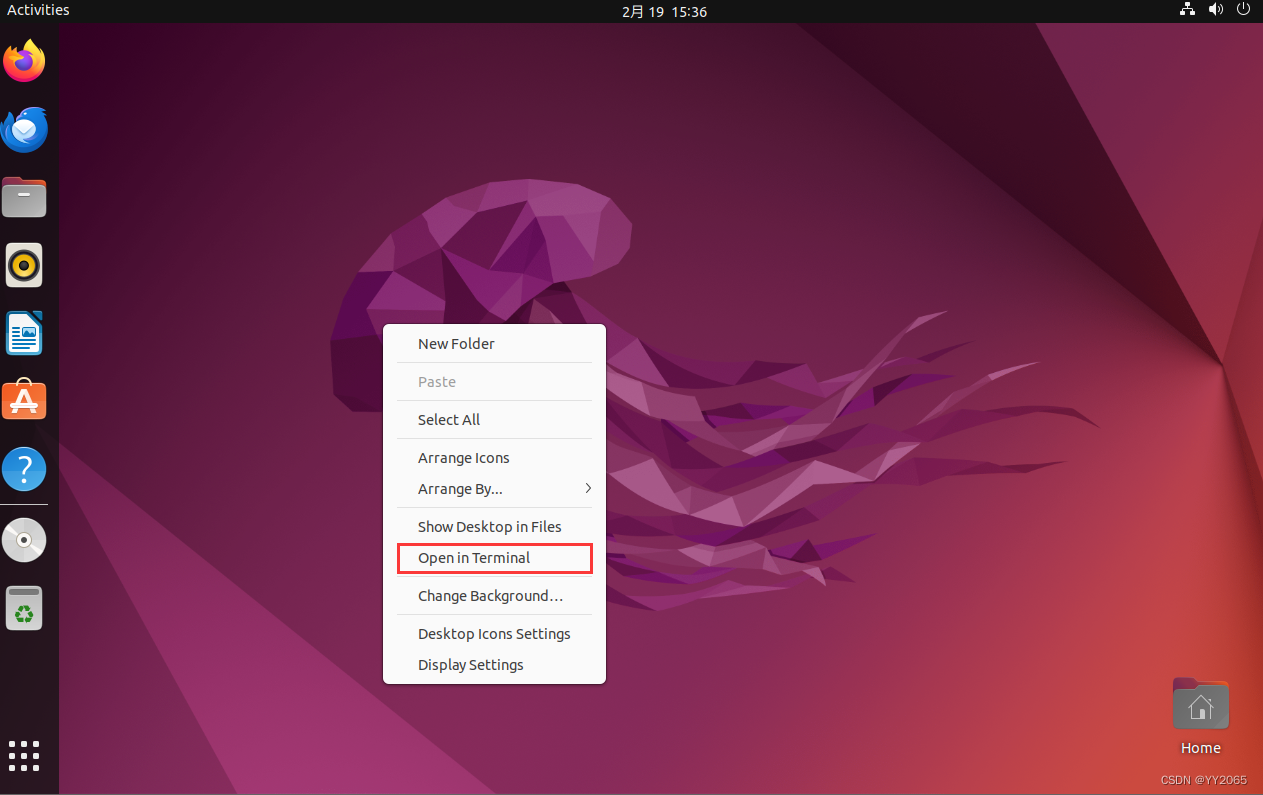Show Applications grid
Screen dimensions: 1263x795
pyautogui.click(x=24, y=756)
